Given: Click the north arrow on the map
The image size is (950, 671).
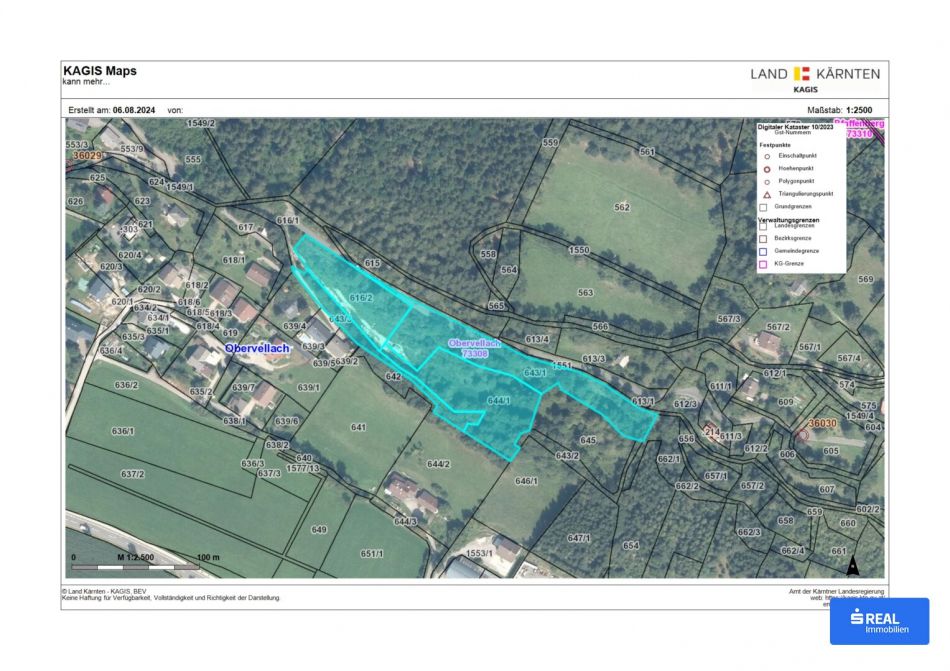Looking at the screenshot, I should click(852, 566).
